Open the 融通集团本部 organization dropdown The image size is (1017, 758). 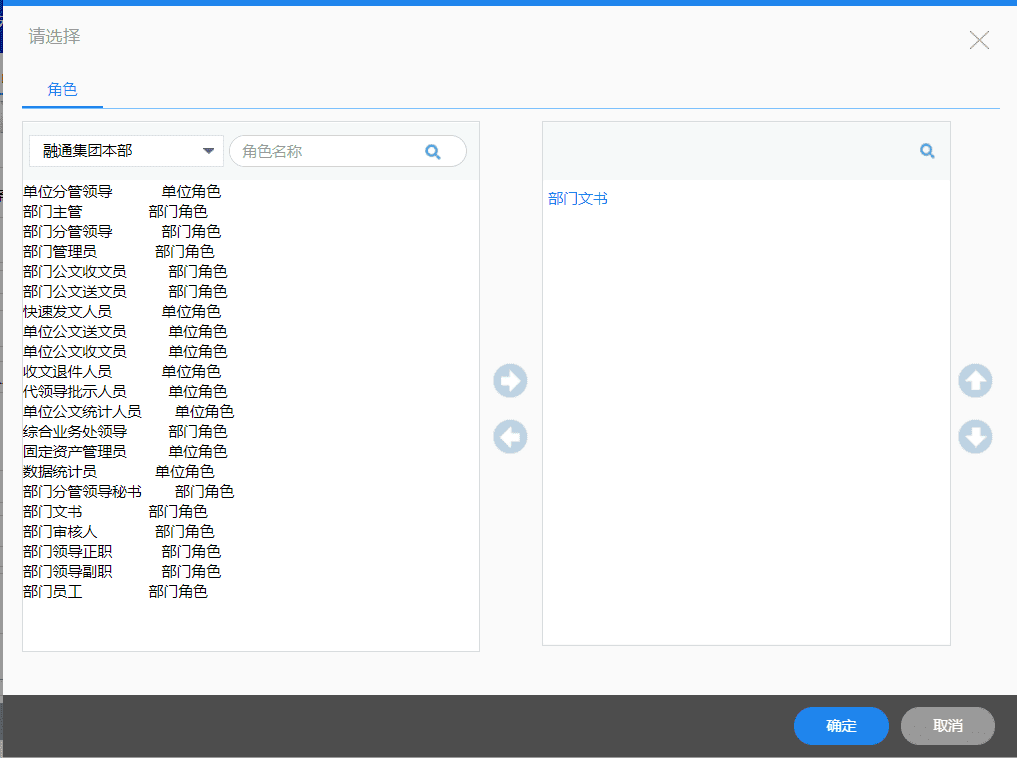[x=126, y=151]
